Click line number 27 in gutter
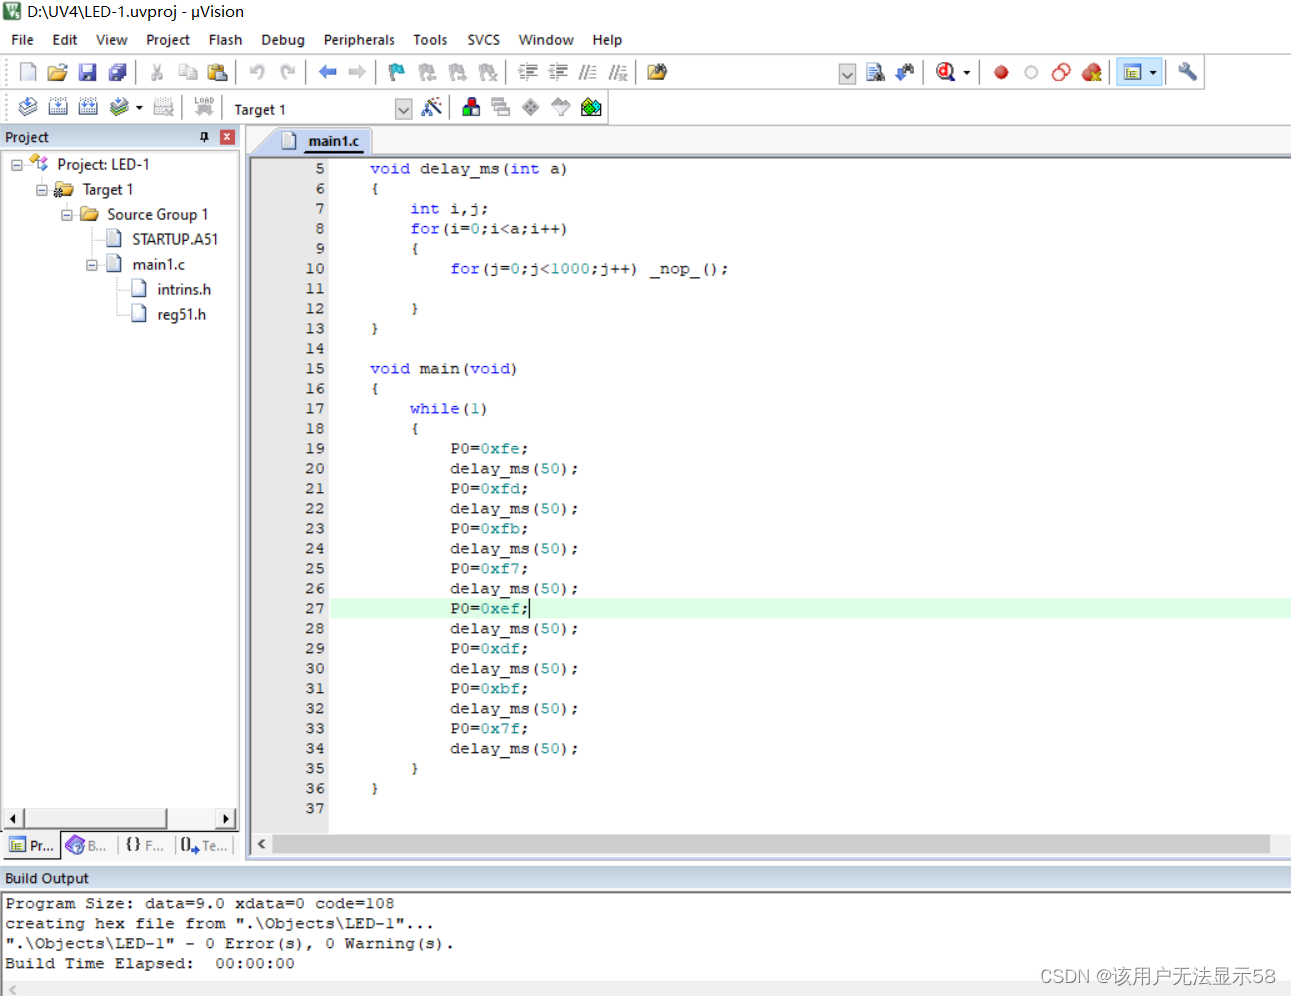Image resolution: width=1291 pixels, height=996 pixels. click(x=315, y=608)
